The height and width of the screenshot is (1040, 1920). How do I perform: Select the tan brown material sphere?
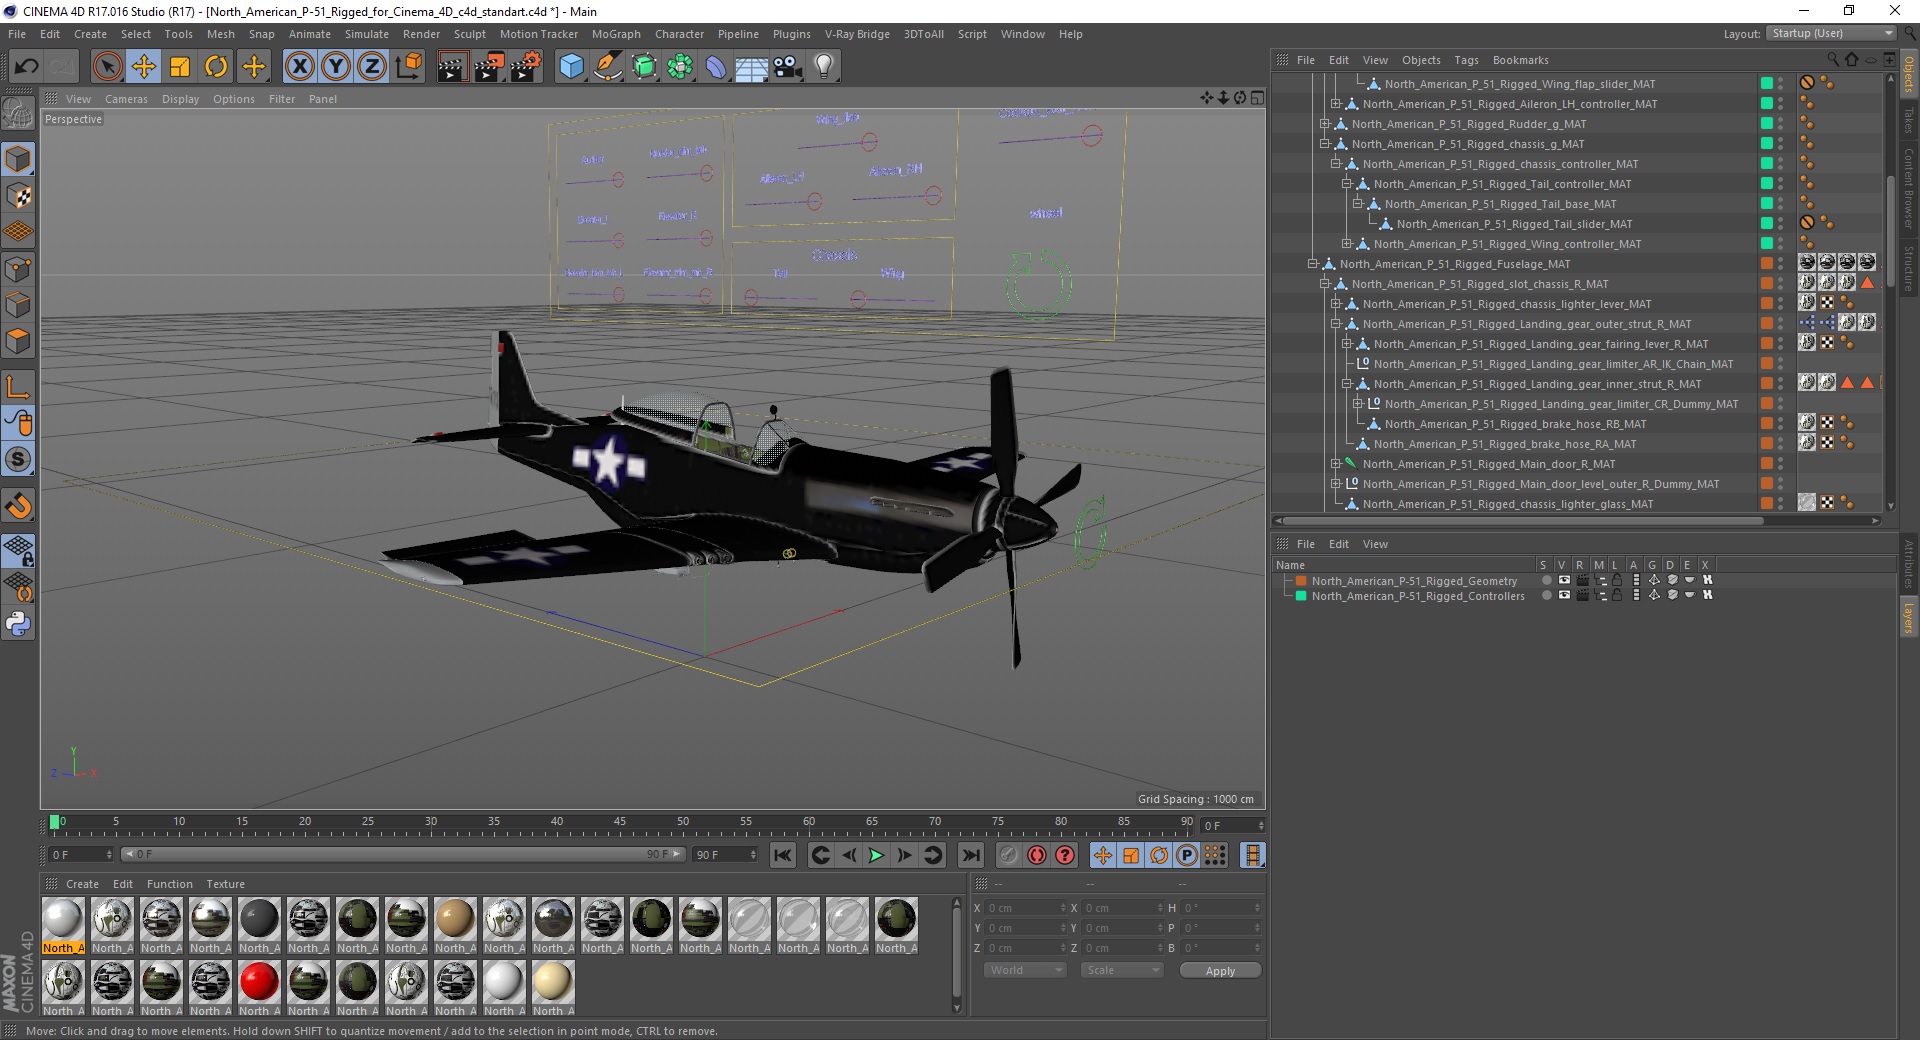[x=455, y=918]
